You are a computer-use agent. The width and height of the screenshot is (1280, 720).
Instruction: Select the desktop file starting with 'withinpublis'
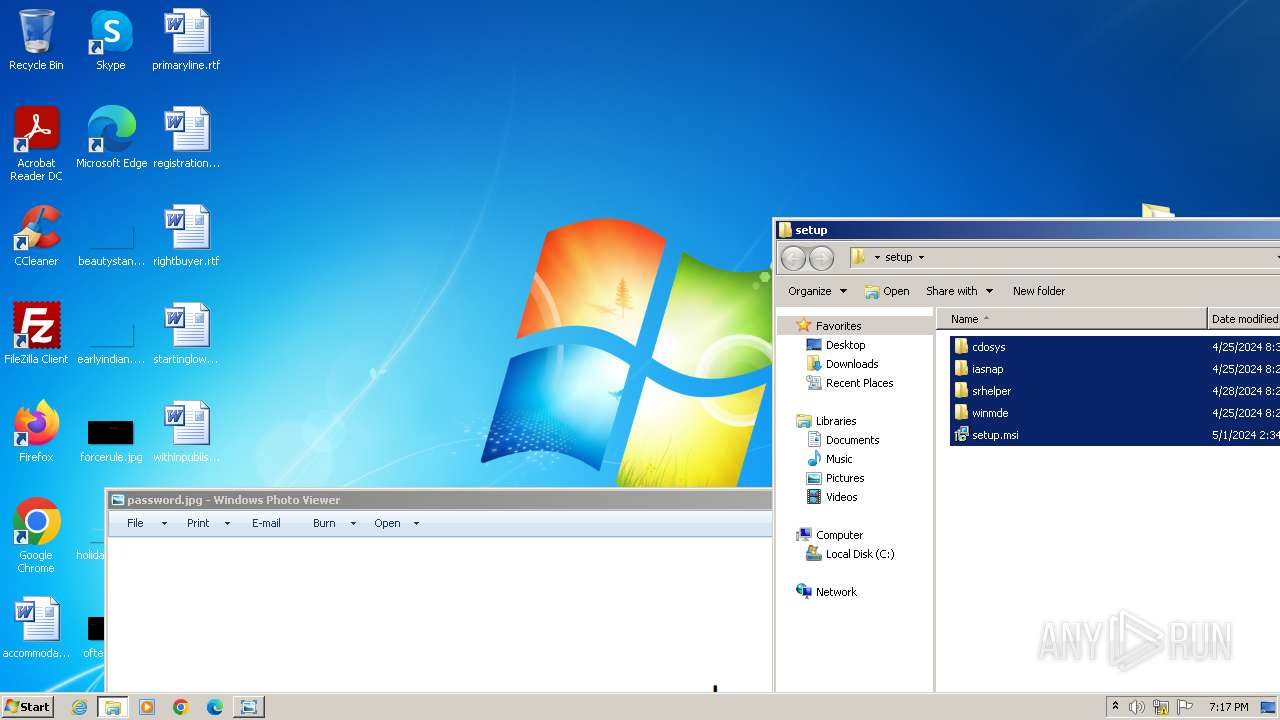(186, 432)
